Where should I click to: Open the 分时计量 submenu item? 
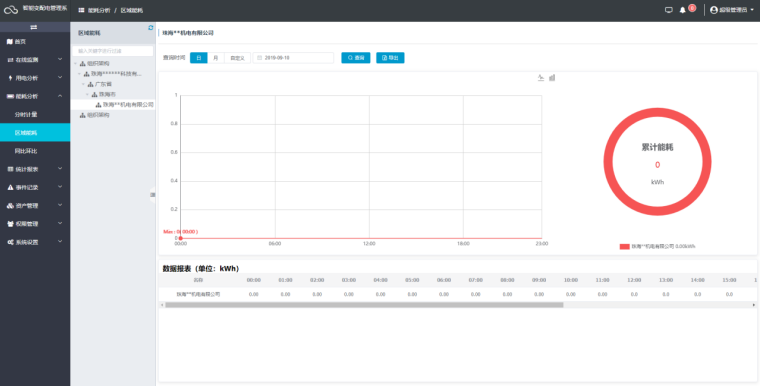click(x=35, y=115)
